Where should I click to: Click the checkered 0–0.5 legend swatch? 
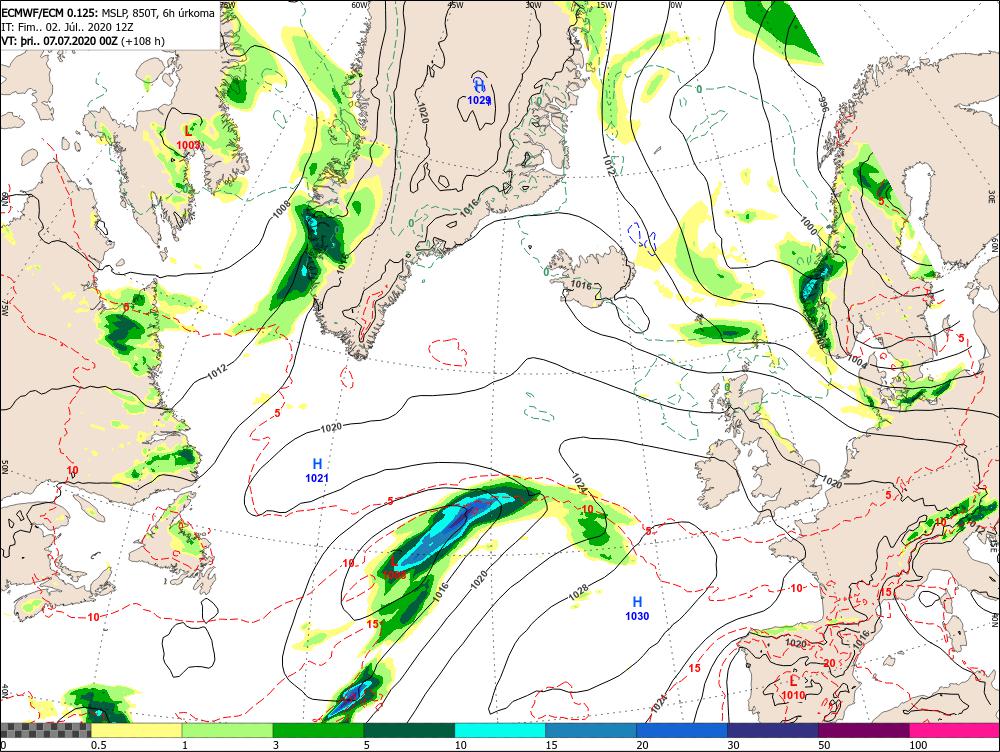click(x=45, y=730)
